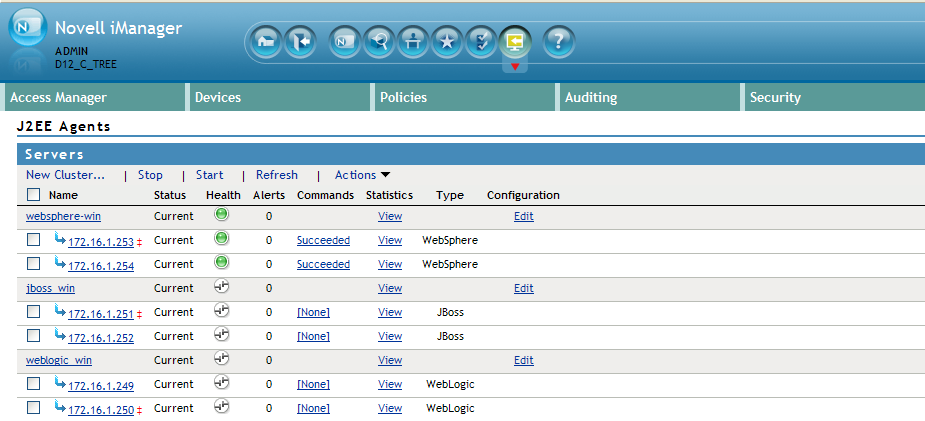
Task: Click the blue member arrow beside 172.16.1.254
Action: [60, 262]
